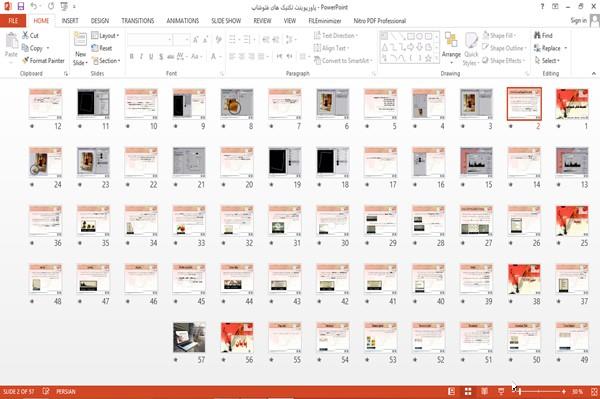
Task: Click the Sign in link
Action: point(578,21)
